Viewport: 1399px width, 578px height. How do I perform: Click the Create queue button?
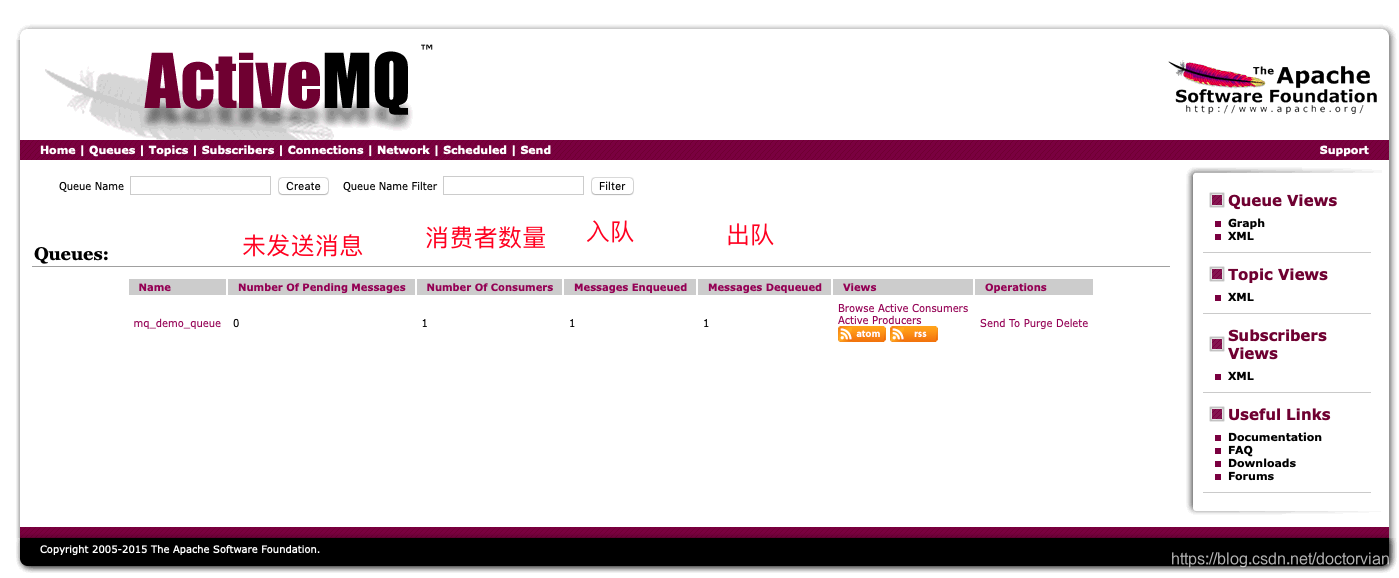[x=303, y=186]
